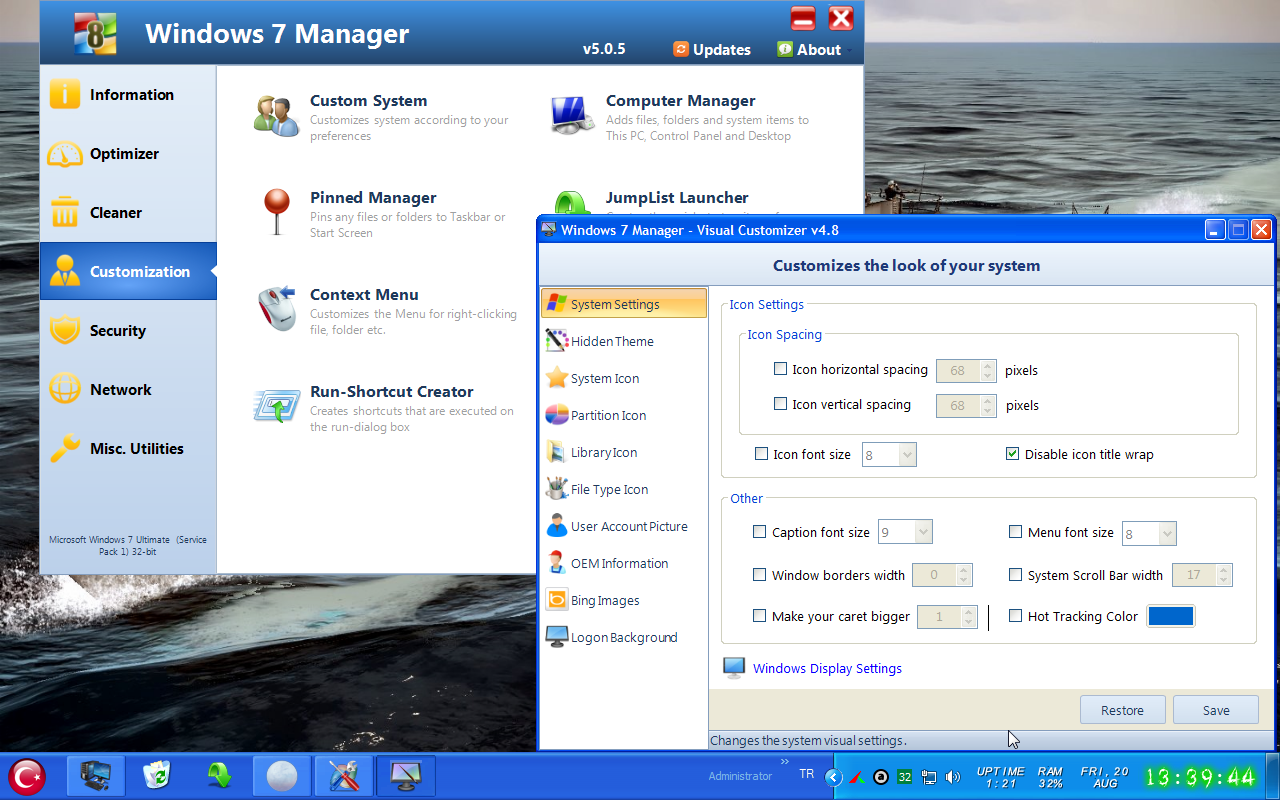1280x800 pixels.
Task: Click the Network globe icon
Action: pos(64,389)
